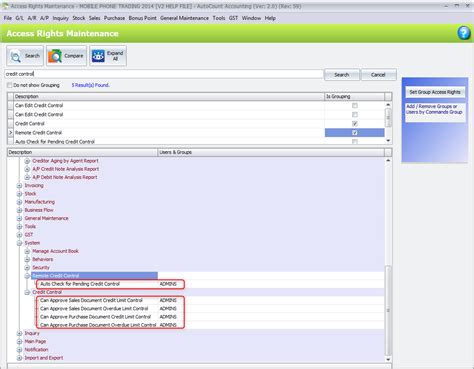Toggle Is Grouping checkbox for first Can Edit Credit Control row
474x369 pixels.
coord(355,105)
